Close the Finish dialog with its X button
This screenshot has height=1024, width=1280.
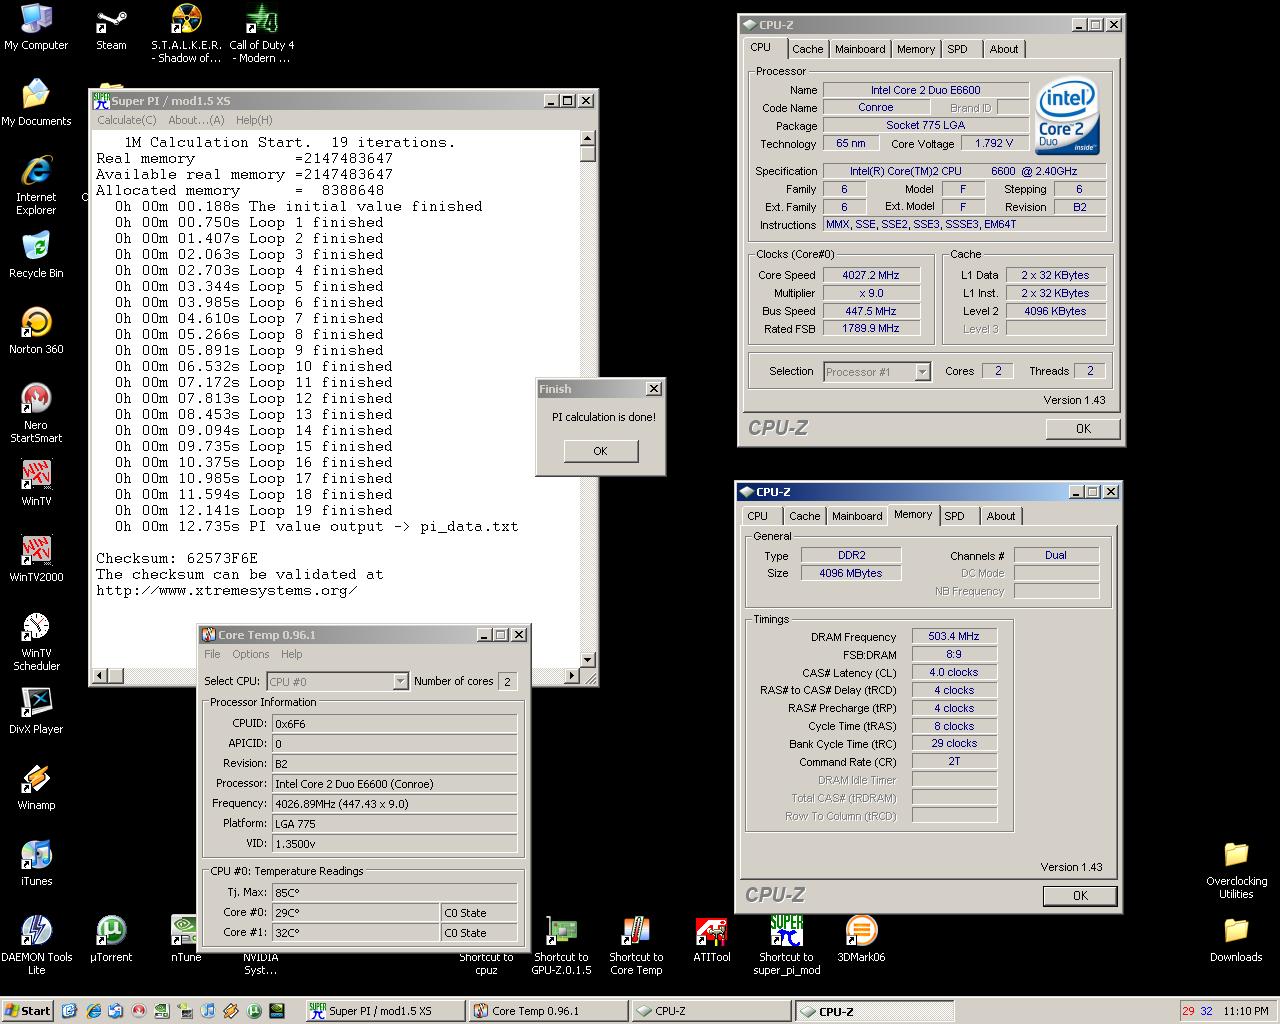tap(653, 389)
